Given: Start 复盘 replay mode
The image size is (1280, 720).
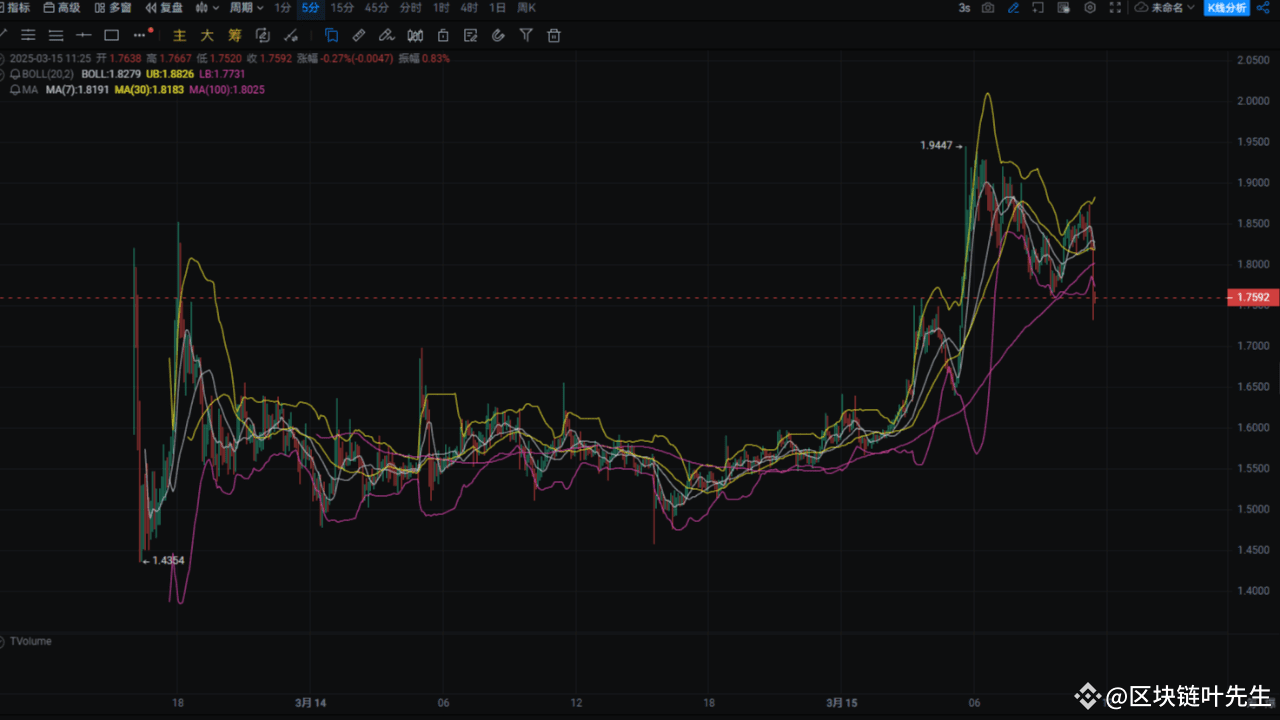Looking at the screenshot, I should 164,8.
